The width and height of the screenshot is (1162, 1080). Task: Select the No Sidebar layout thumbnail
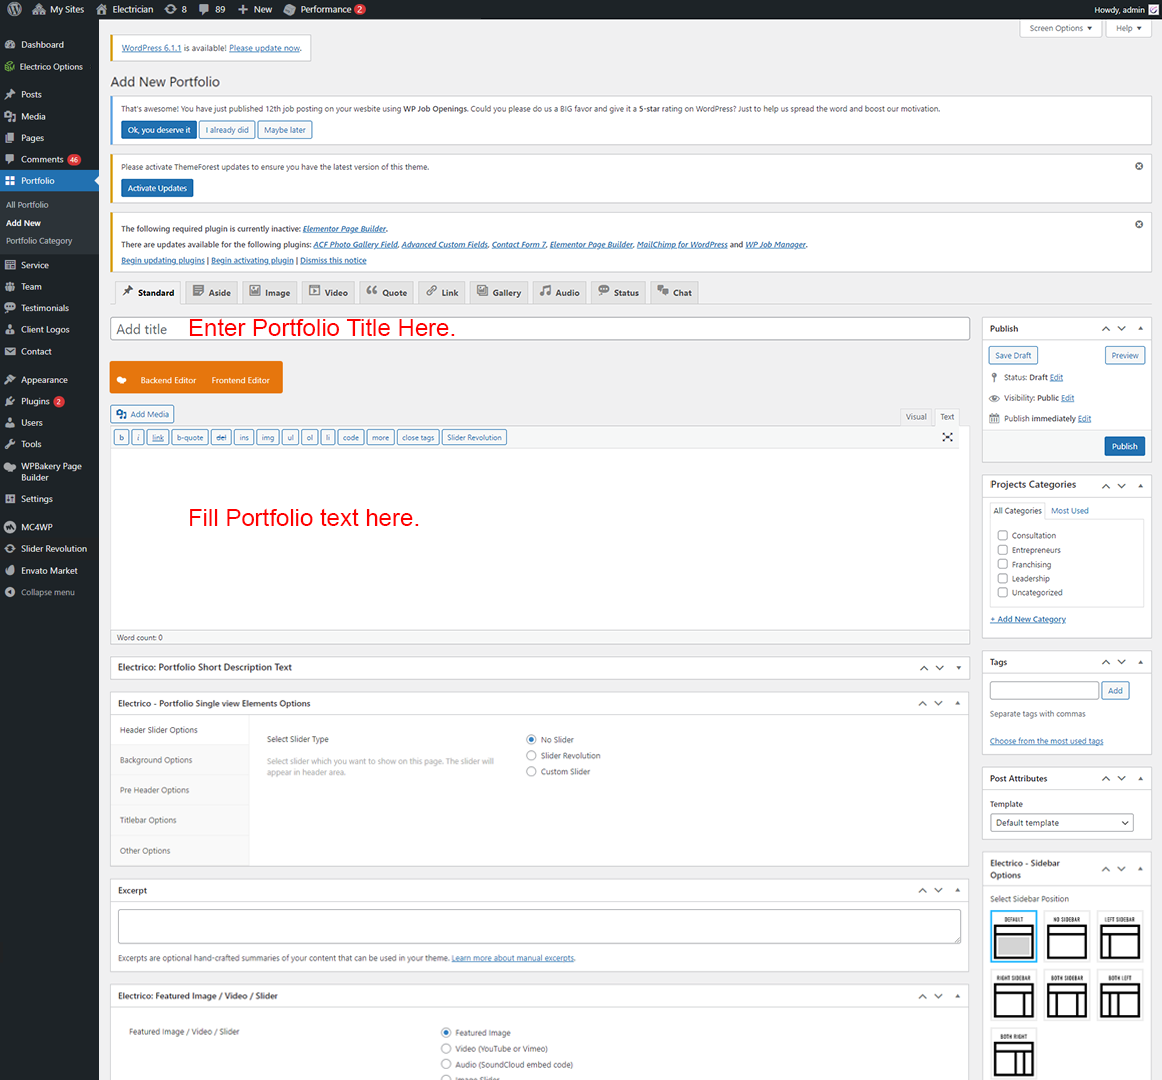tap(1066, 937)
